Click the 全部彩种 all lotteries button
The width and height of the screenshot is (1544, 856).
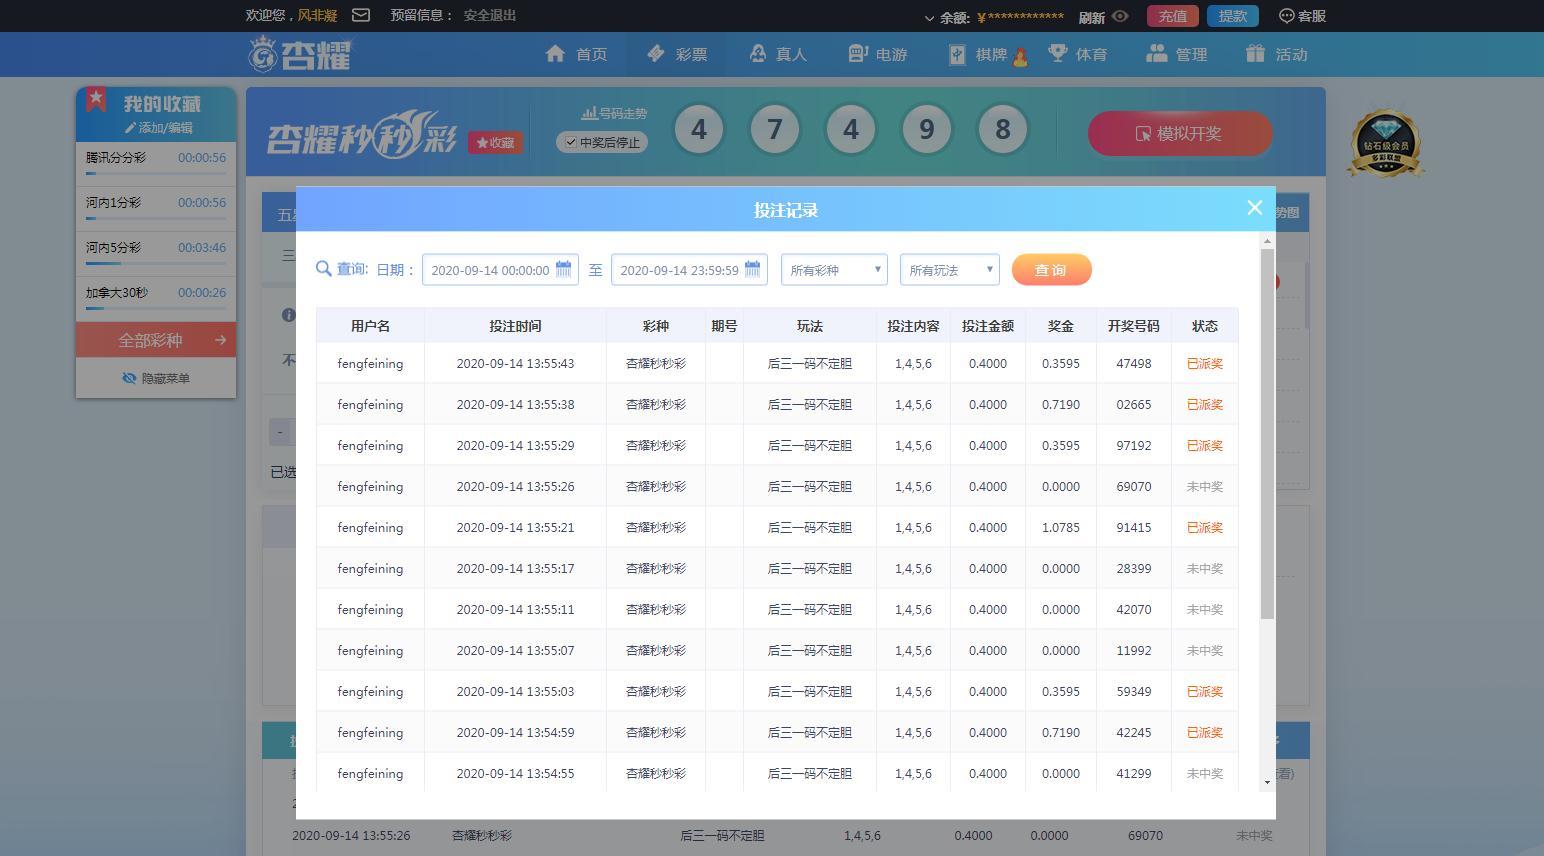156,340
